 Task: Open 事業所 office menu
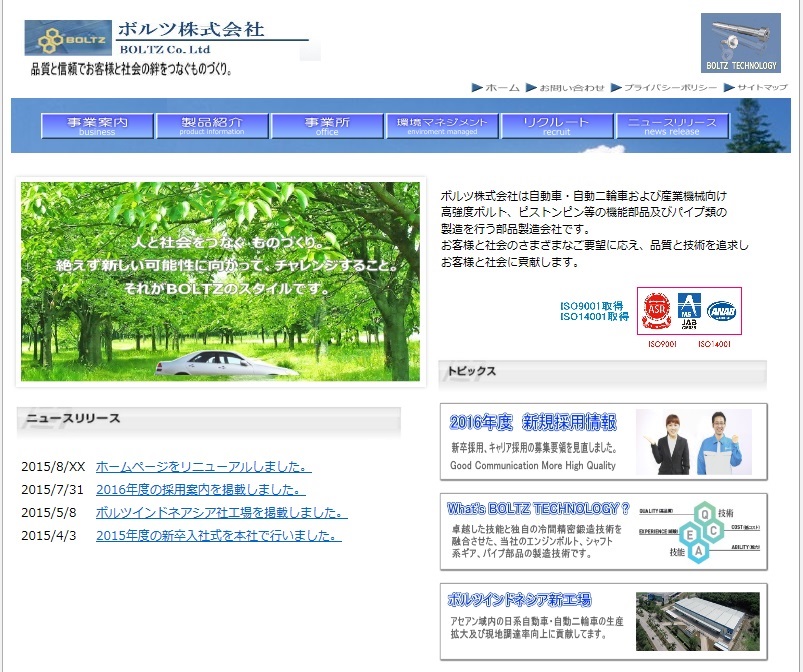(327, 126)
